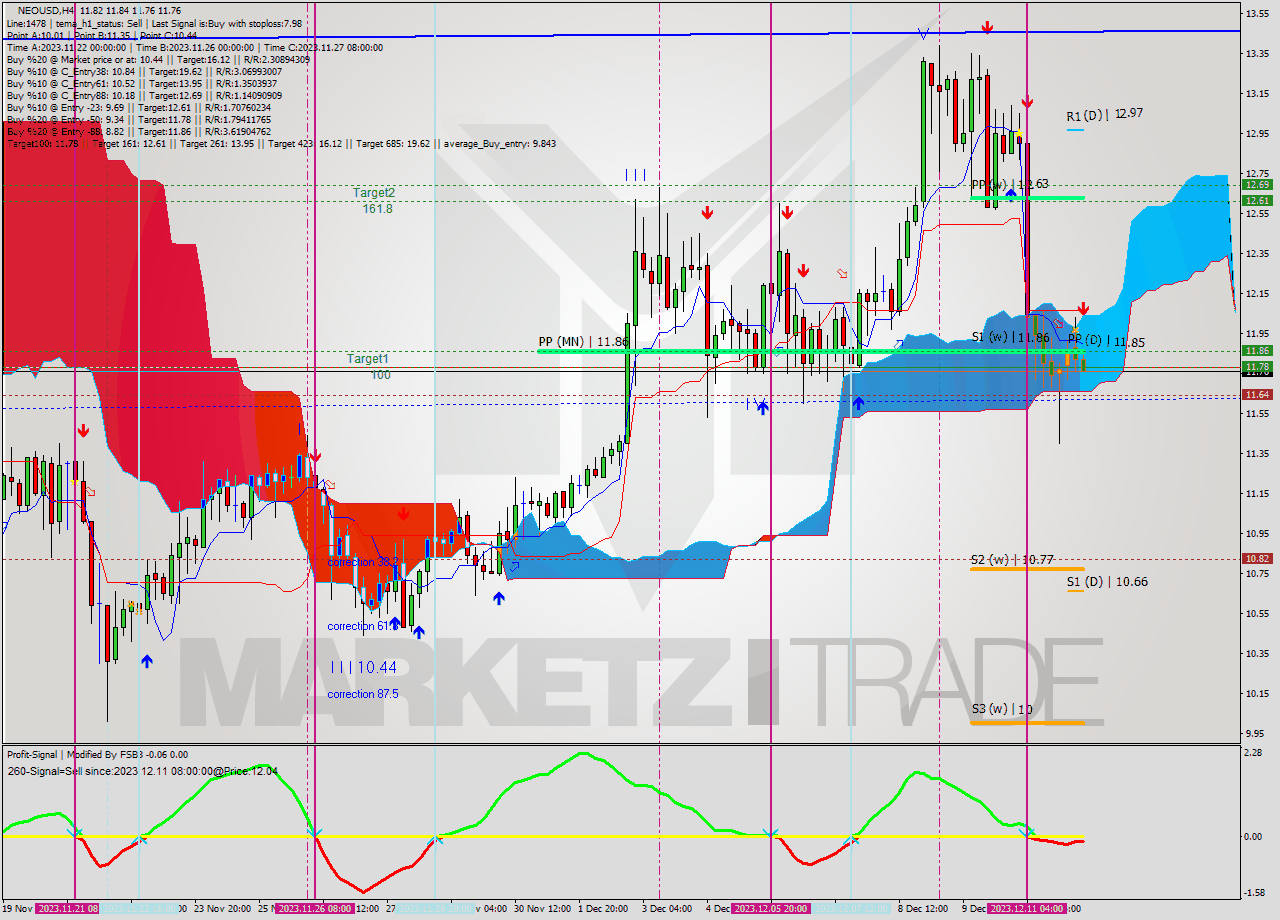Click the '19 Nov' time axis label

pos(18,909)
